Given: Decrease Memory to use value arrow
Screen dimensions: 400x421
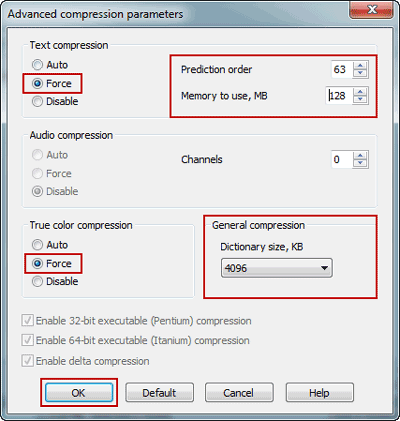Looking at the screenshot, I should pyautogui.click(x=360, y=99).
